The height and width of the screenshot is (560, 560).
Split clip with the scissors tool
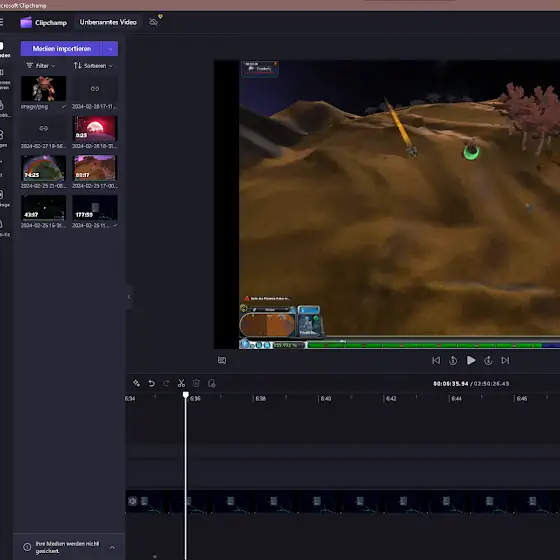[x=181, y=383]
